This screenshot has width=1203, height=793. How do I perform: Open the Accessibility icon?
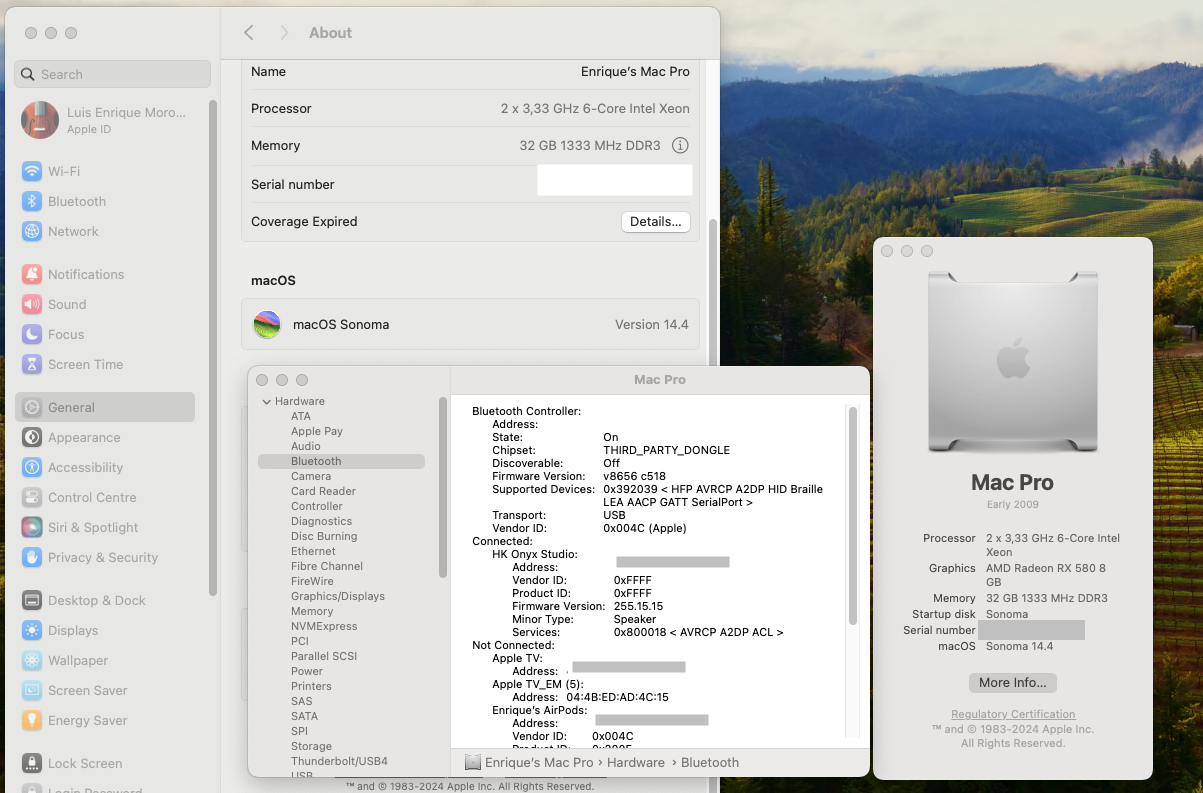coord(32,467)
